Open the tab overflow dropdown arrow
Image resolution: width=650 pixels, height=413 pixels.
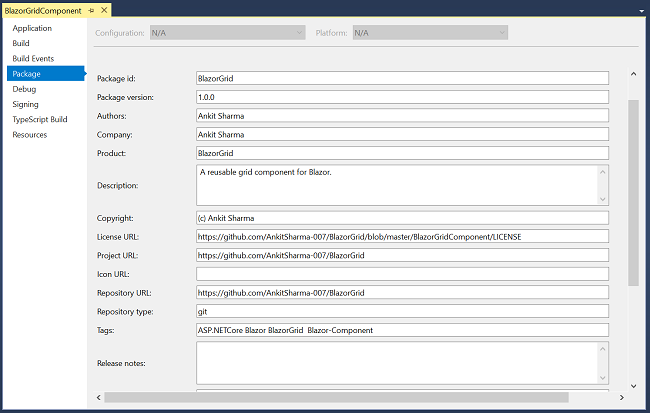pos(641,11)
